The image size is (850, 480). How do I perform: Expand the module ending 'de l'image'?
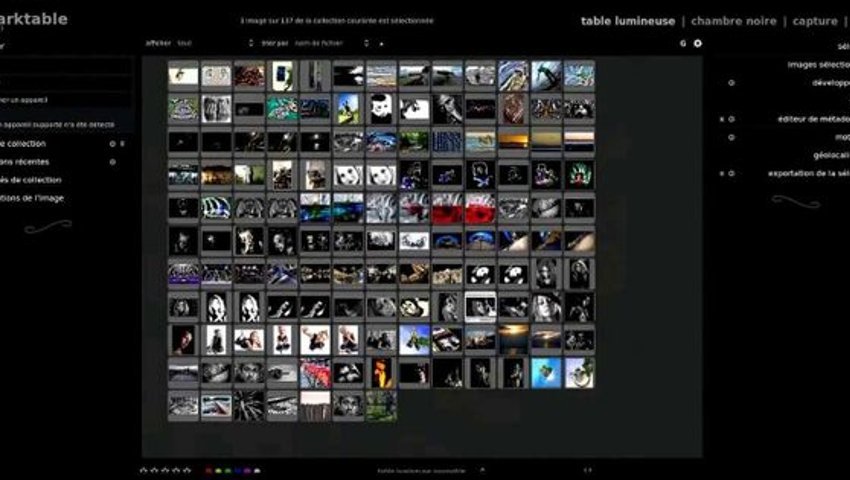[31, 198]
